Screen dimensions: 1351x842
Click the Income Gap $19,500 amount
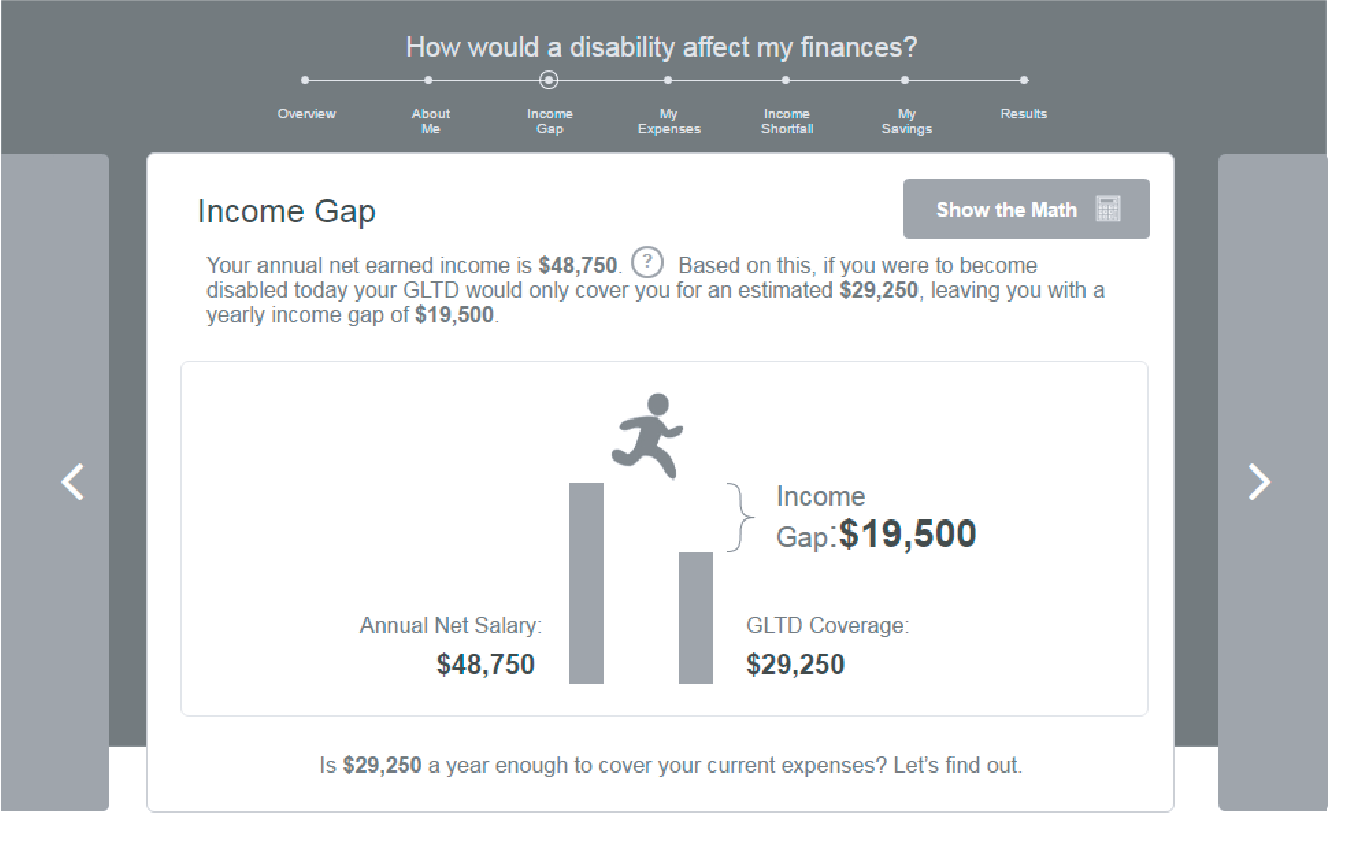(x=907, y=534)
